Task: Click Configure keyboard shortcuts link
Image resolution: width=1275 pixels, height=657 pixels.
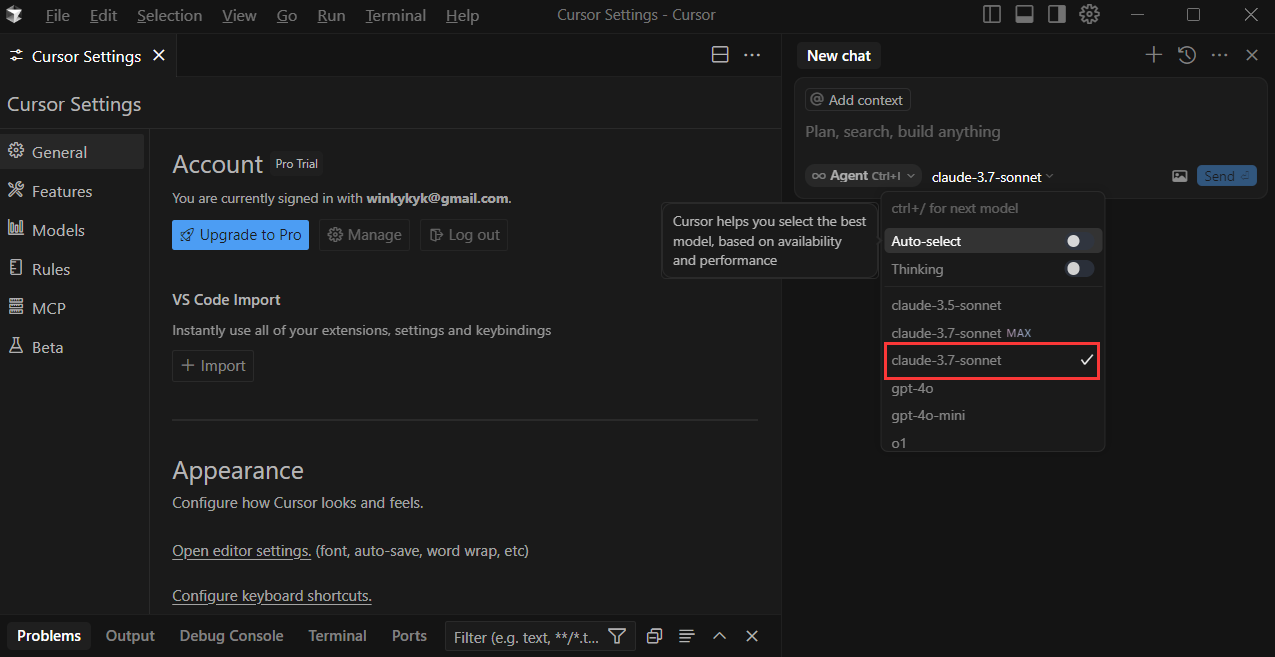Action: pyautogui.click(x=272, y=596)
